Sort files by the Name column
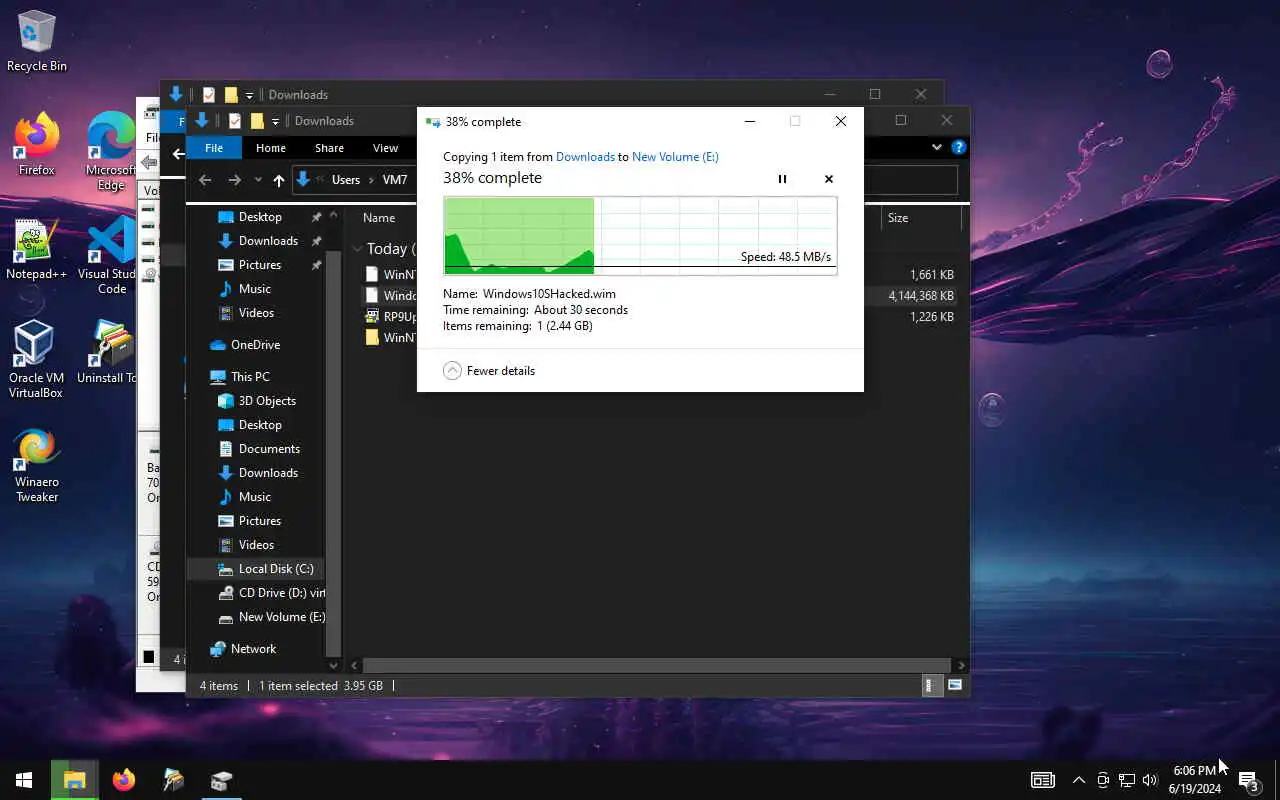1280x800 pixels. click(379, 218)
